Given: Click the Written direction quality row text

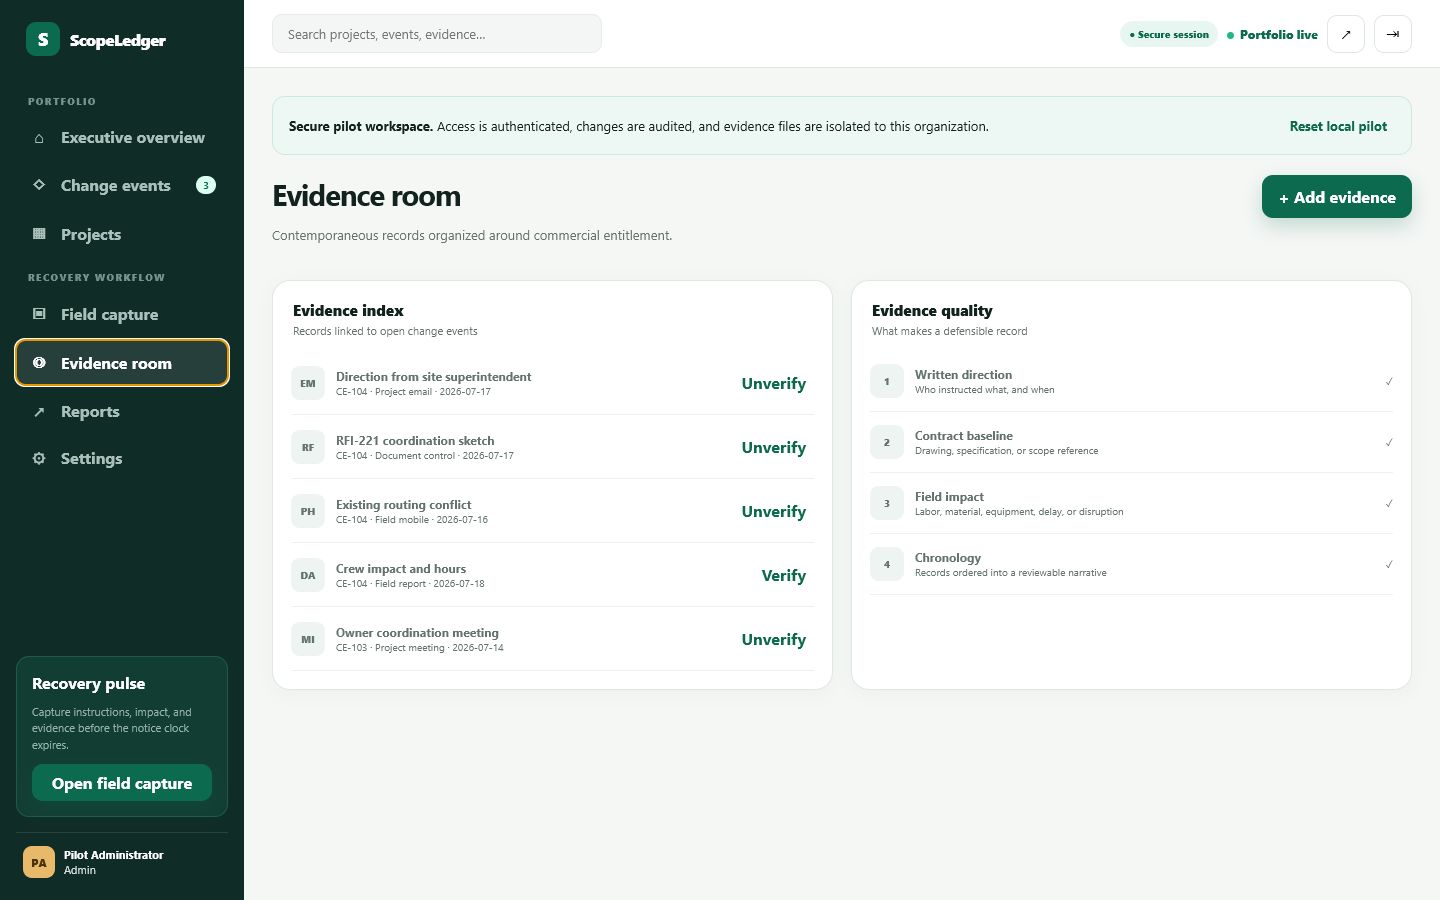Looking at the screenshot, I should click(x=984, y=381).
